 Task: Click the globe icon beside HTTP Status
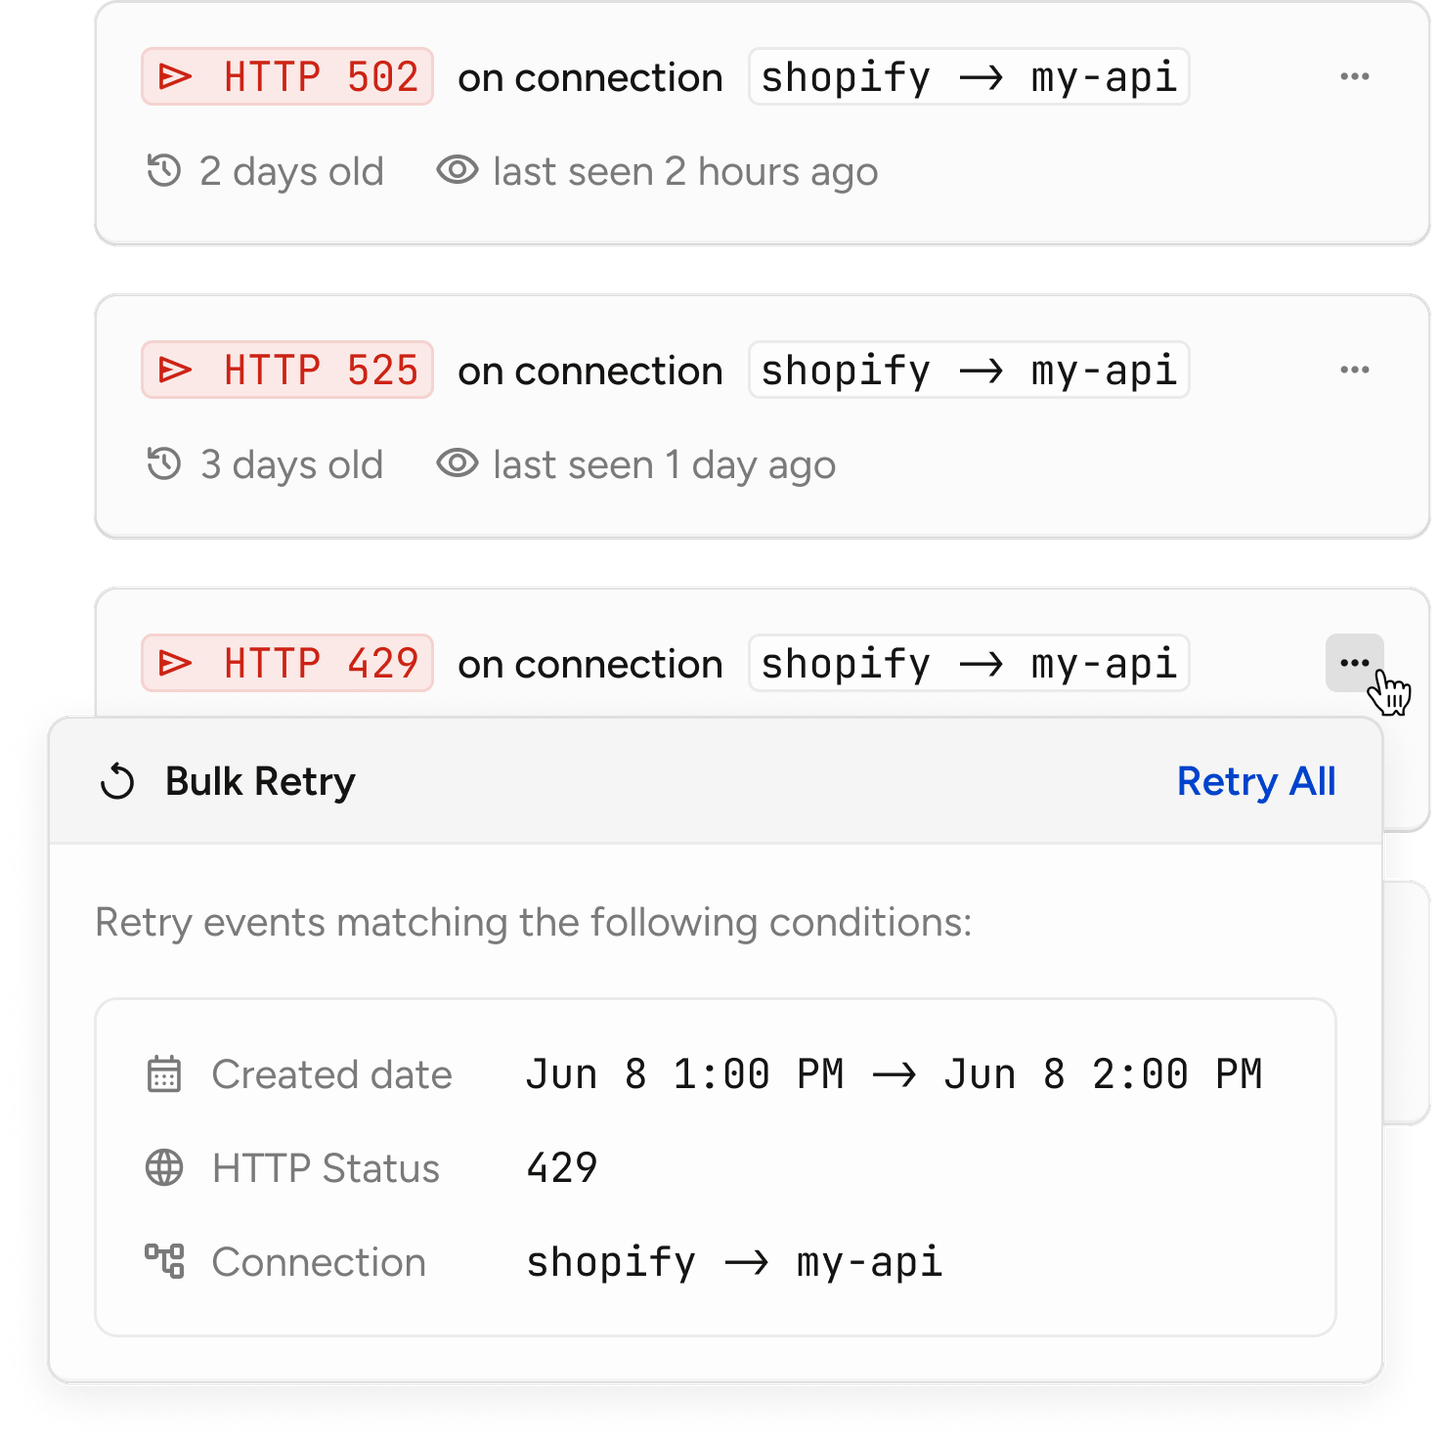coord(164,1168)
